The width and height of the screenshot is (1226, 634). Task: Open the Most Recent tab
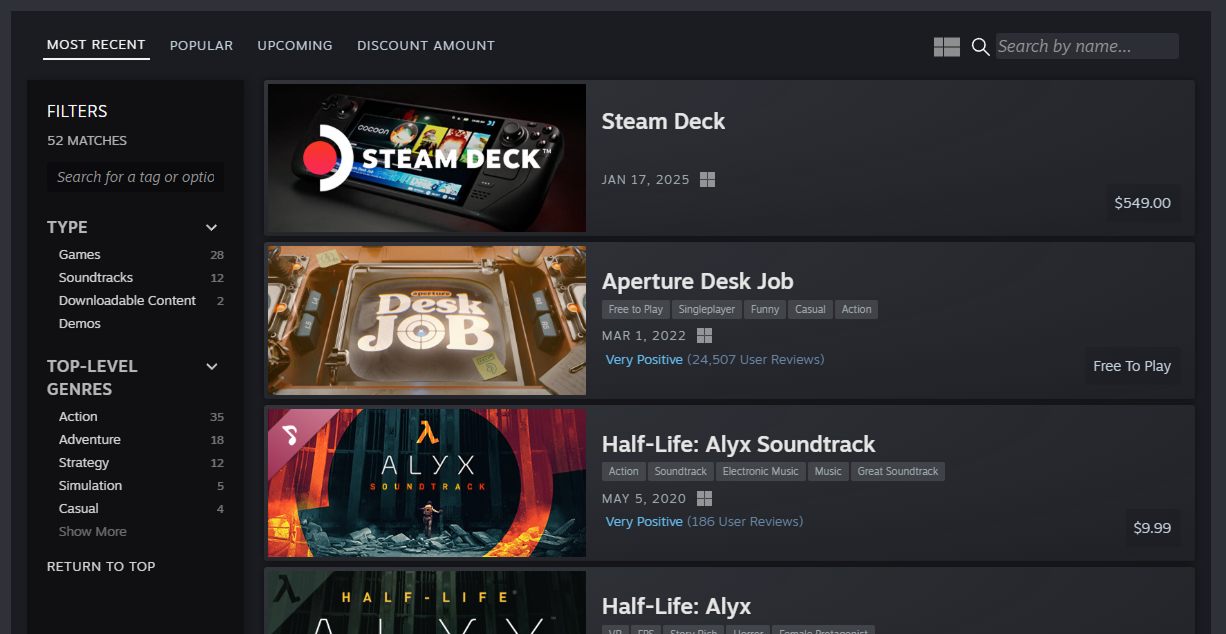pos(96,45)
